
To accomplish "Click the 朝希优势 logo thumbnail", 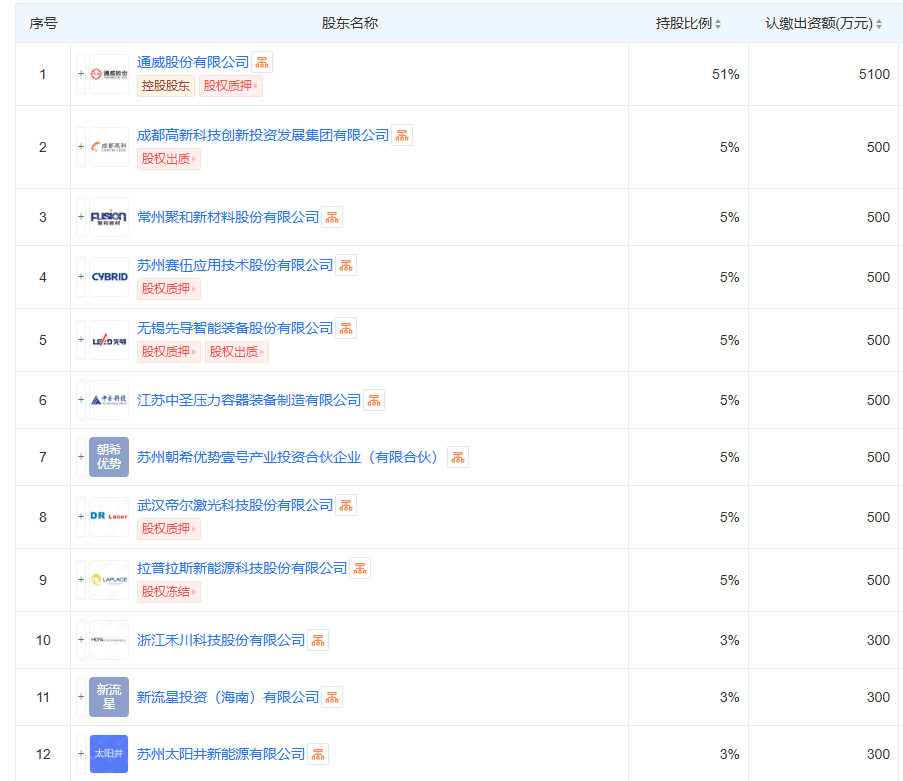I will pos(109,457).
